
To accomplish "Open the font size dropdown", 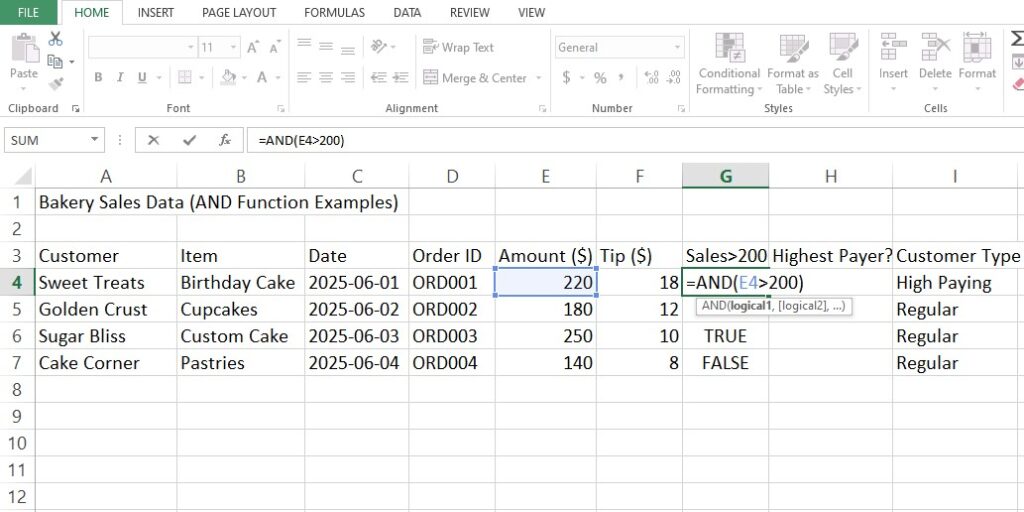I will pos(234,48).
